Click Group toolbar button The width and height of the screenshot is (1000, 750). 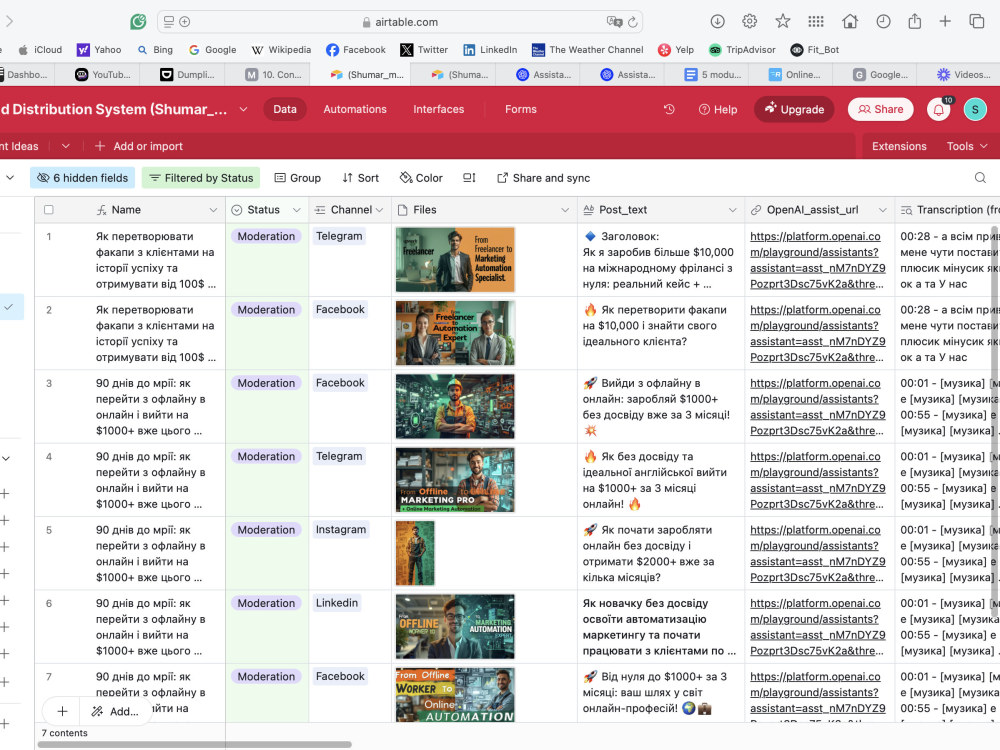297,178
